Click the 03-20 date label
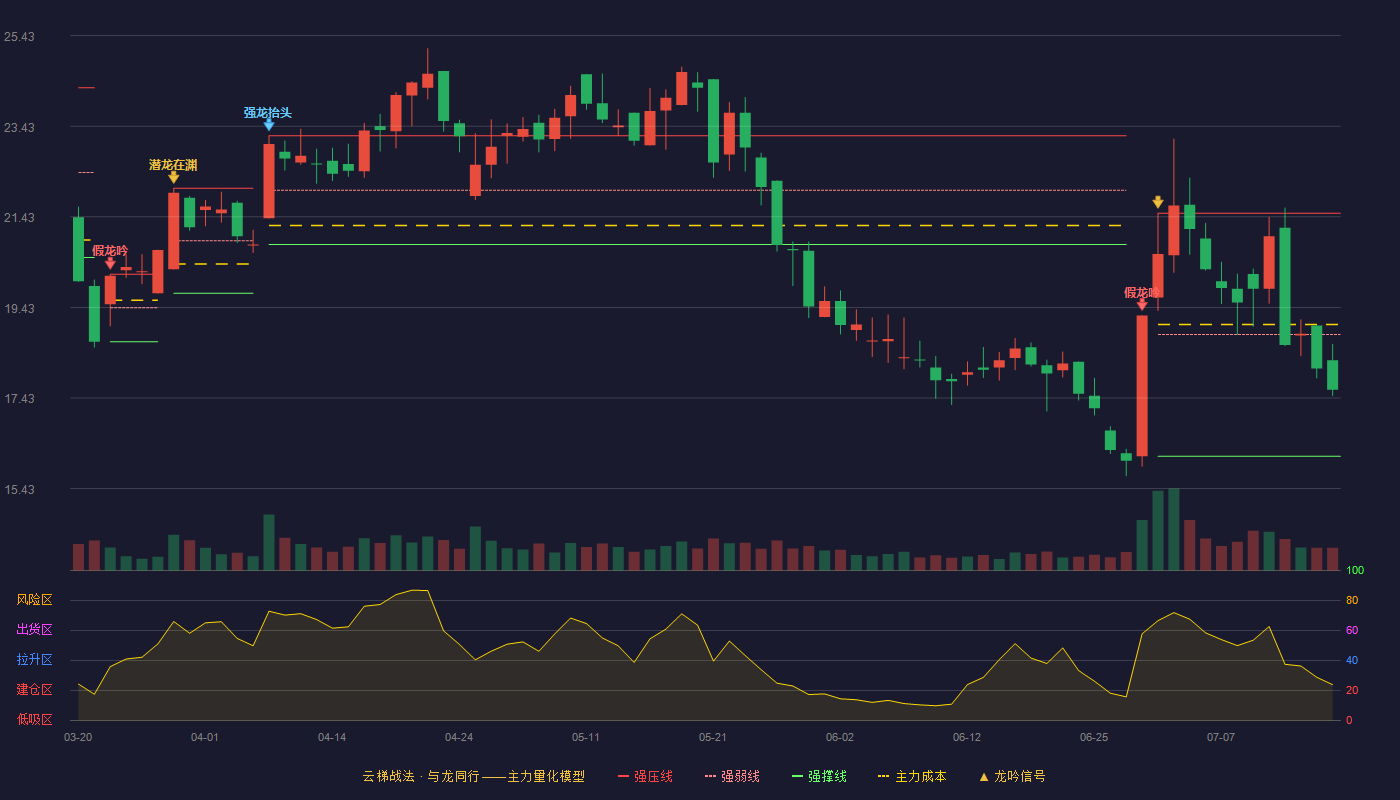This screenshot has height=800, width=1400. (x=78, y=737)
